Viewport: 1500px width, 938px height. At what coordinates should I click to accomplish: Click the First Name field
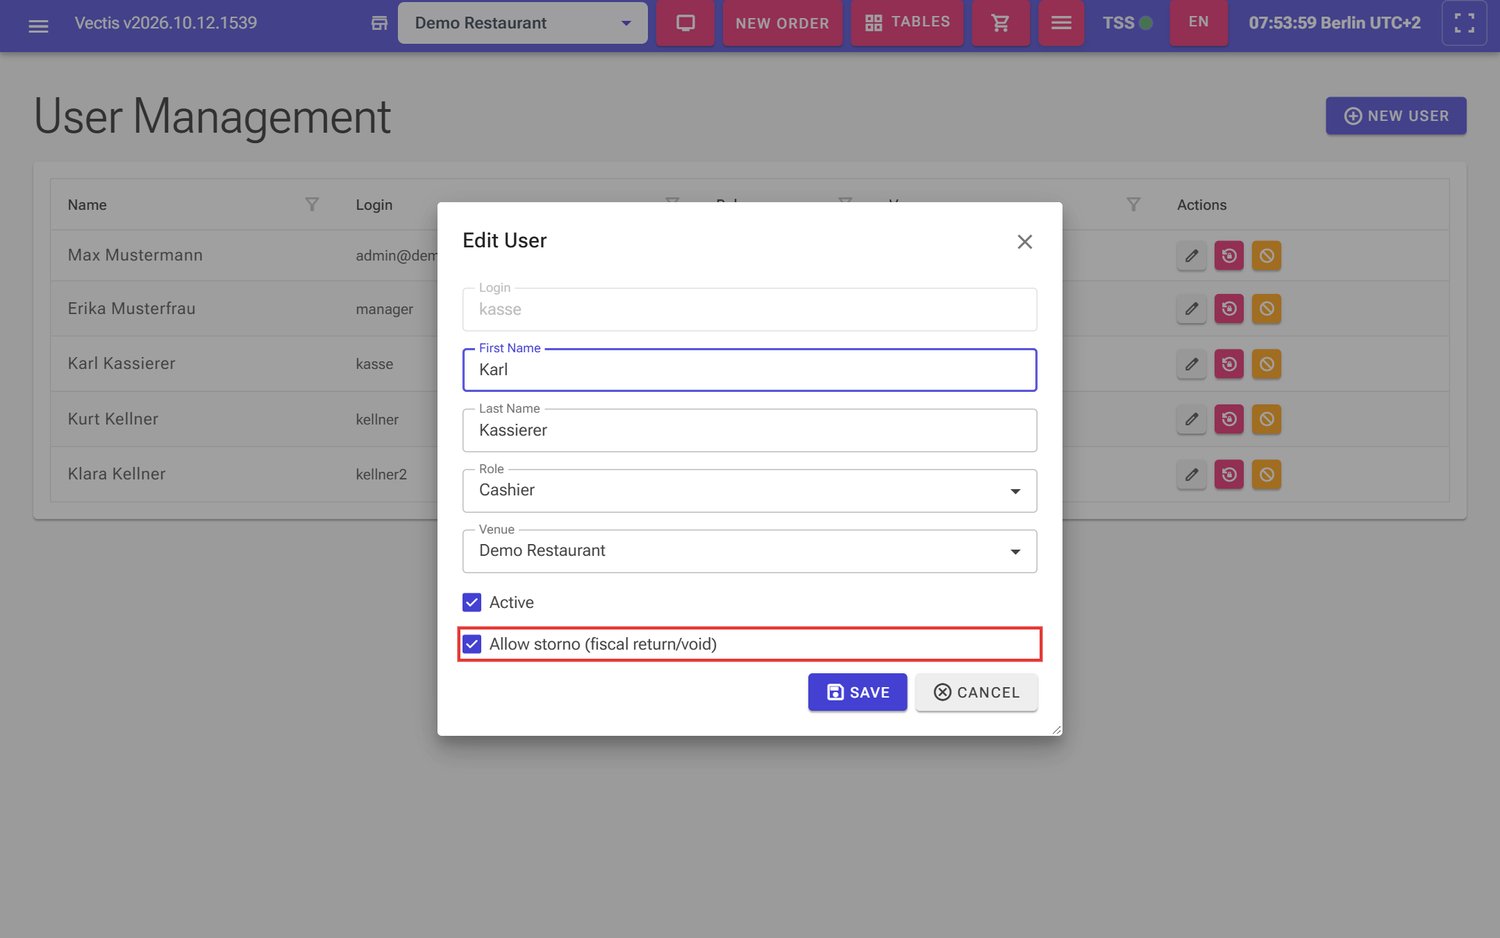(750, 370)
